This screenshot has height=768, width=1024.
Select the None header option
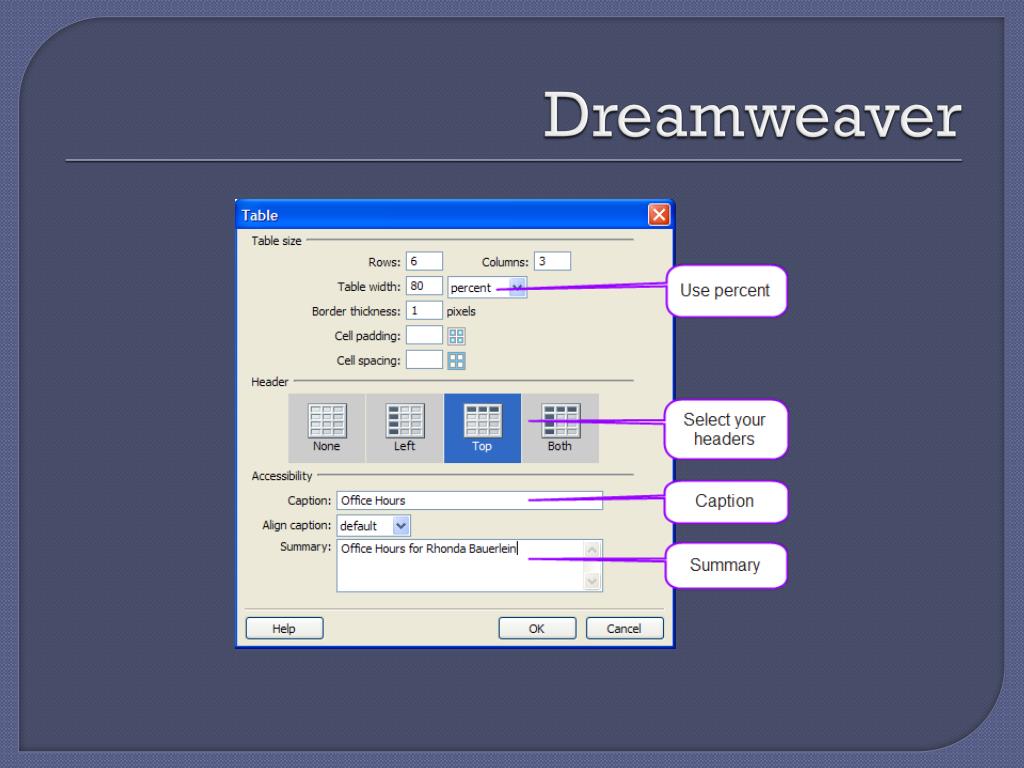pos(327,428)
